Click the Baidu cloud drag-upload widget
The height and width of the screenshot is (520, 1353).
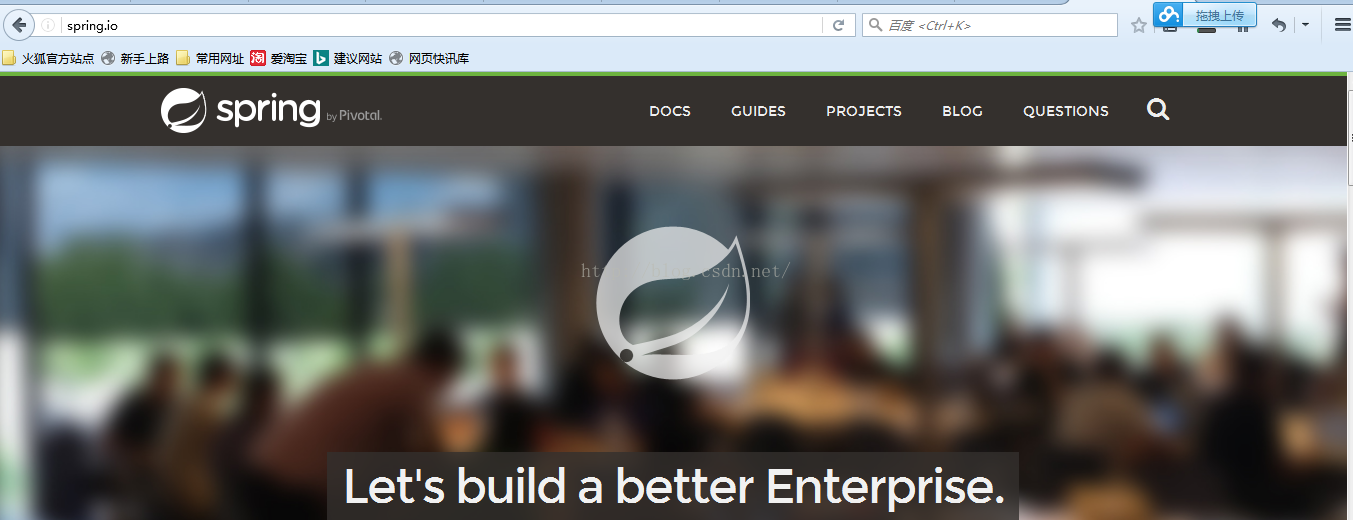pyautogui.click(x=1205, y=15)
